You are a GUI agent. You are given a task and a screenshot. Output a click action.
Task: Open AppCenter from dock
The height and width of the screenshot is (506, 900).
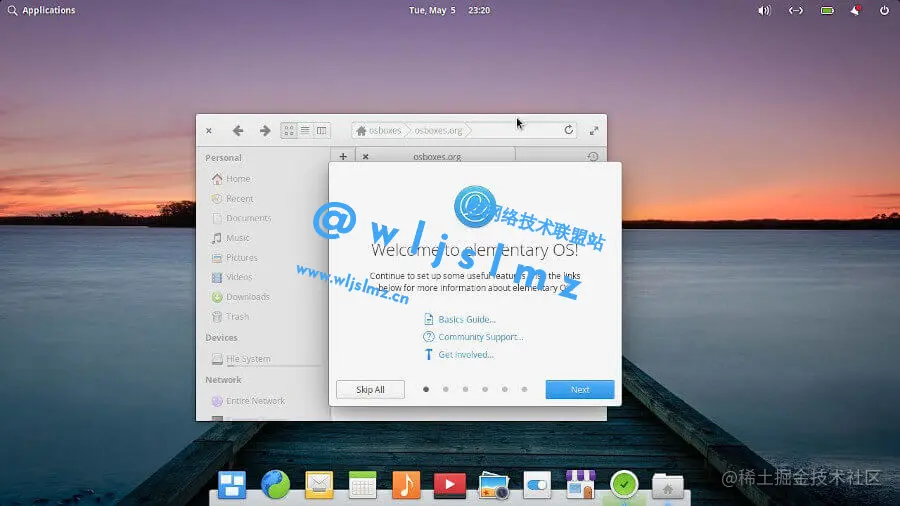click(580, 485)
